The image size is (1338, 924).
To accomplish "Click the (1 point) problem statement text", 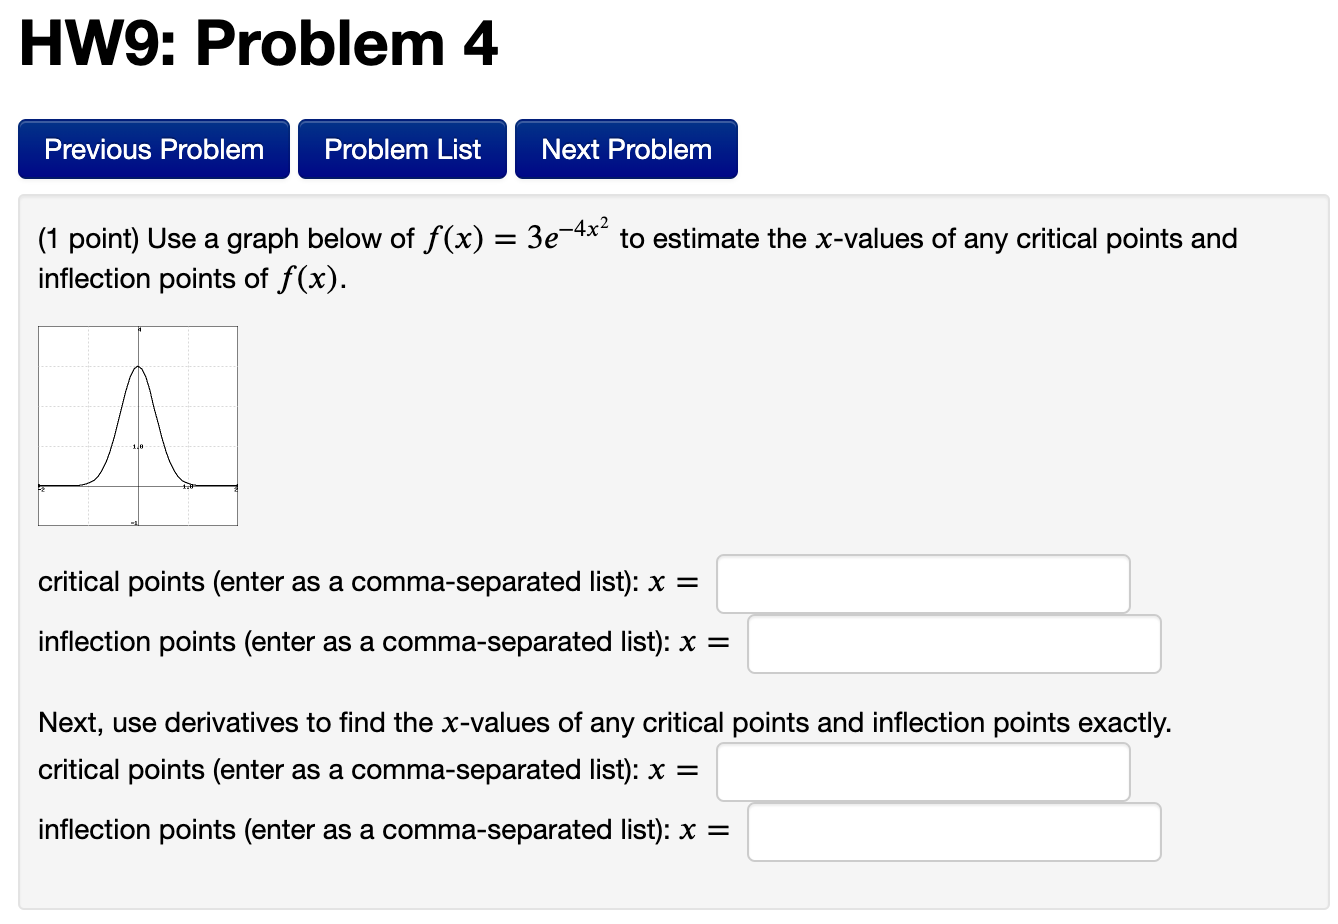I will pos(400,238).
